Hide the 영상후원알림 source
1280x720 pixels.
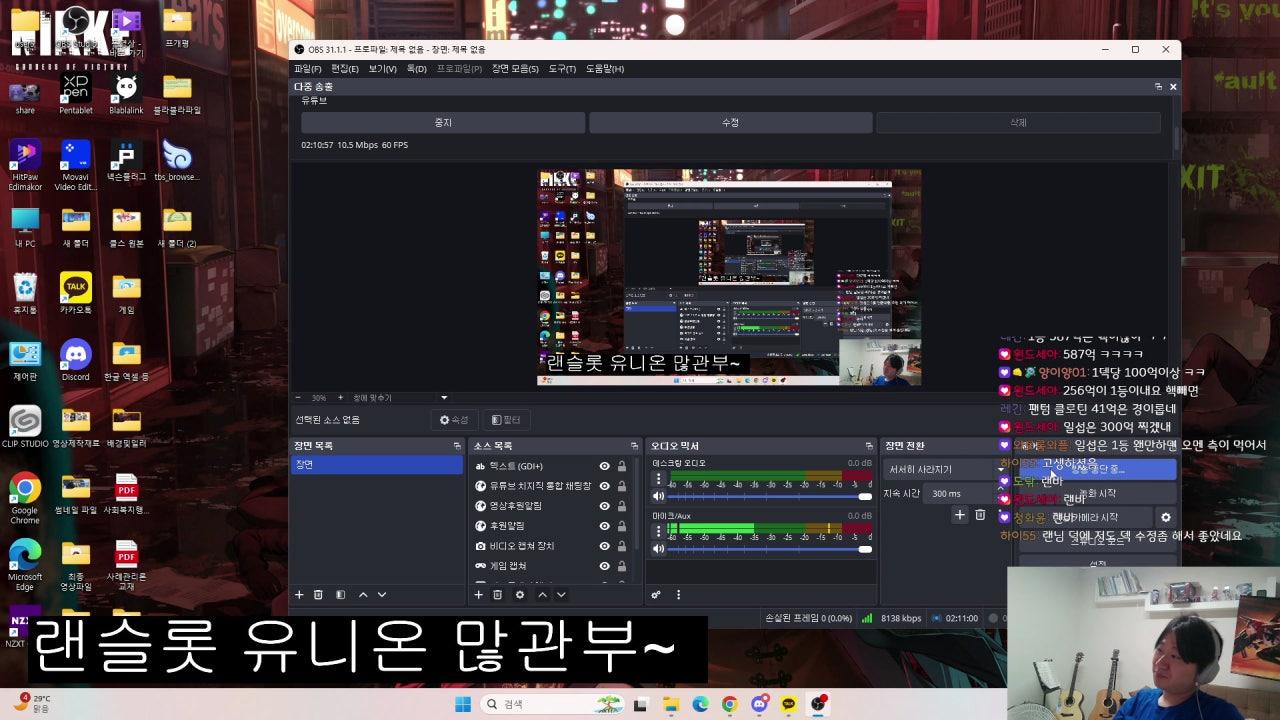coord(604,506)
